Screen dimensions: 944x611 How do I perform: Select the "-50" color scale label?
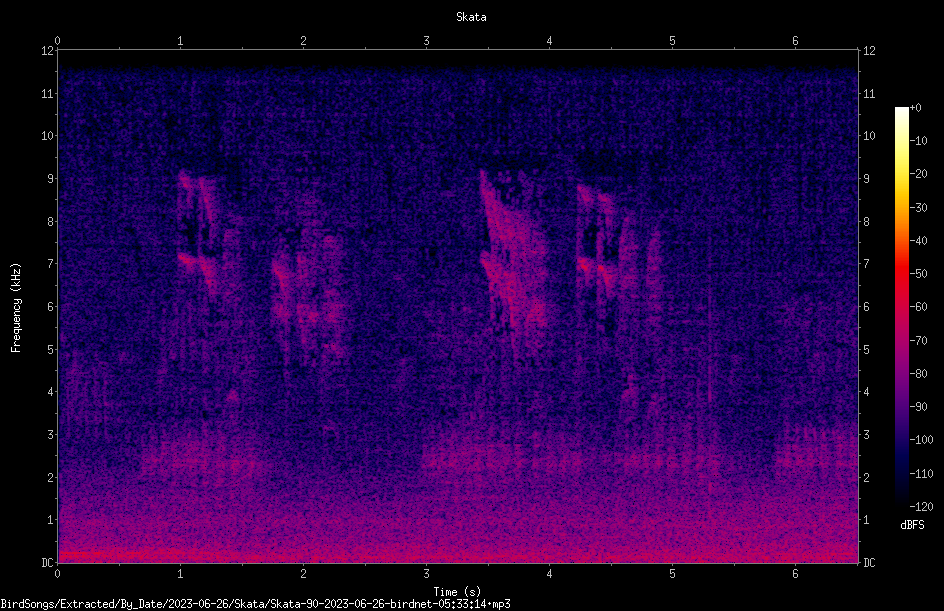coord(918,274)
